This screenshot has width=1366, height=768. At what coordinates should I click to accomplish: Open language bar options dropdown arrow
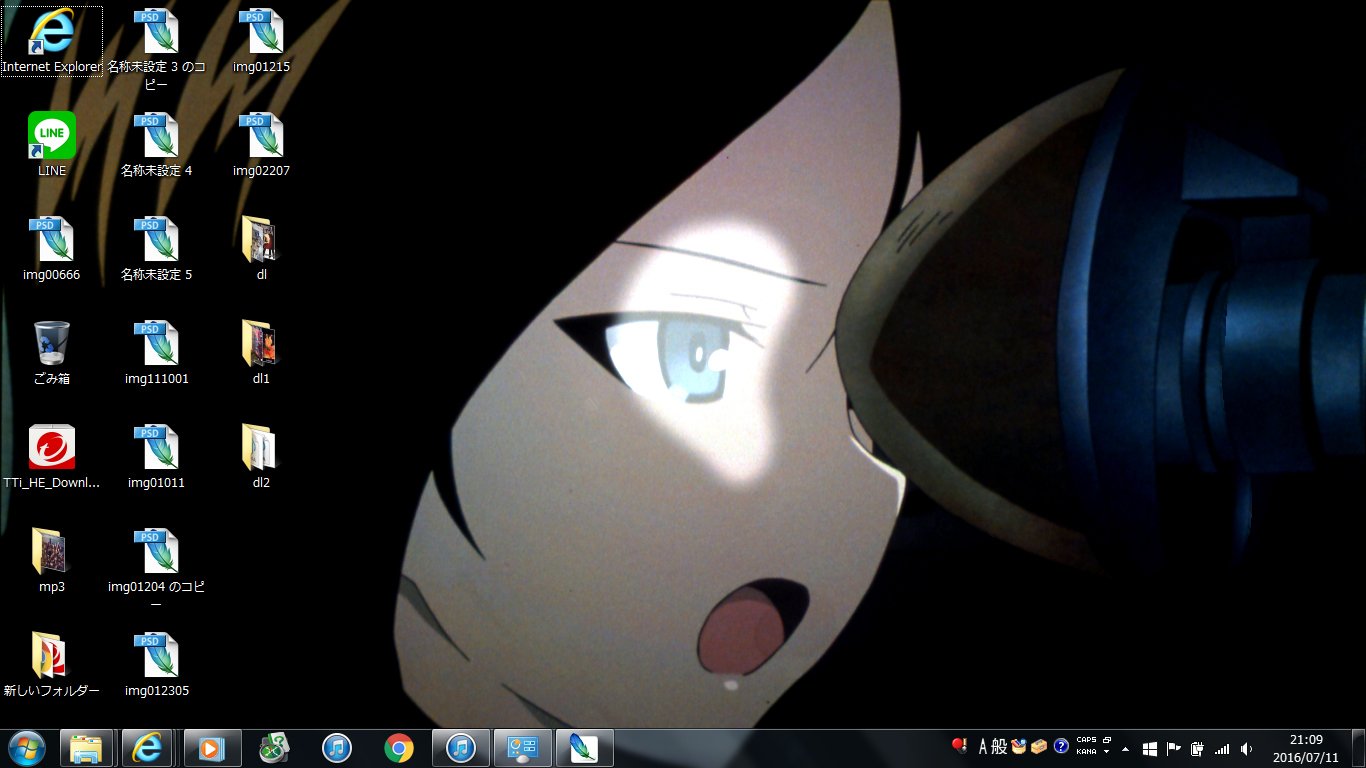tap(1107, 752)
